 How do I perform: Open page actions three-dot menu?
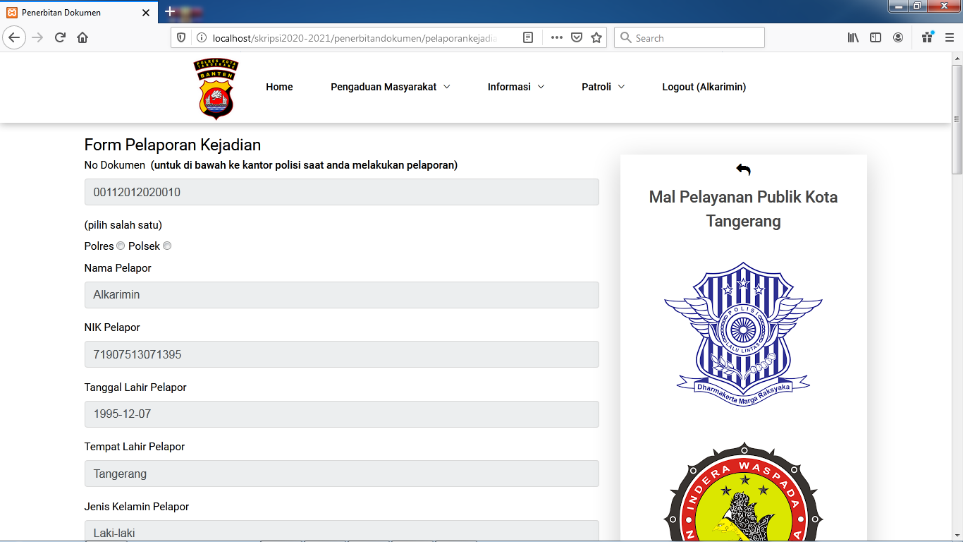(x=556, y=37)
